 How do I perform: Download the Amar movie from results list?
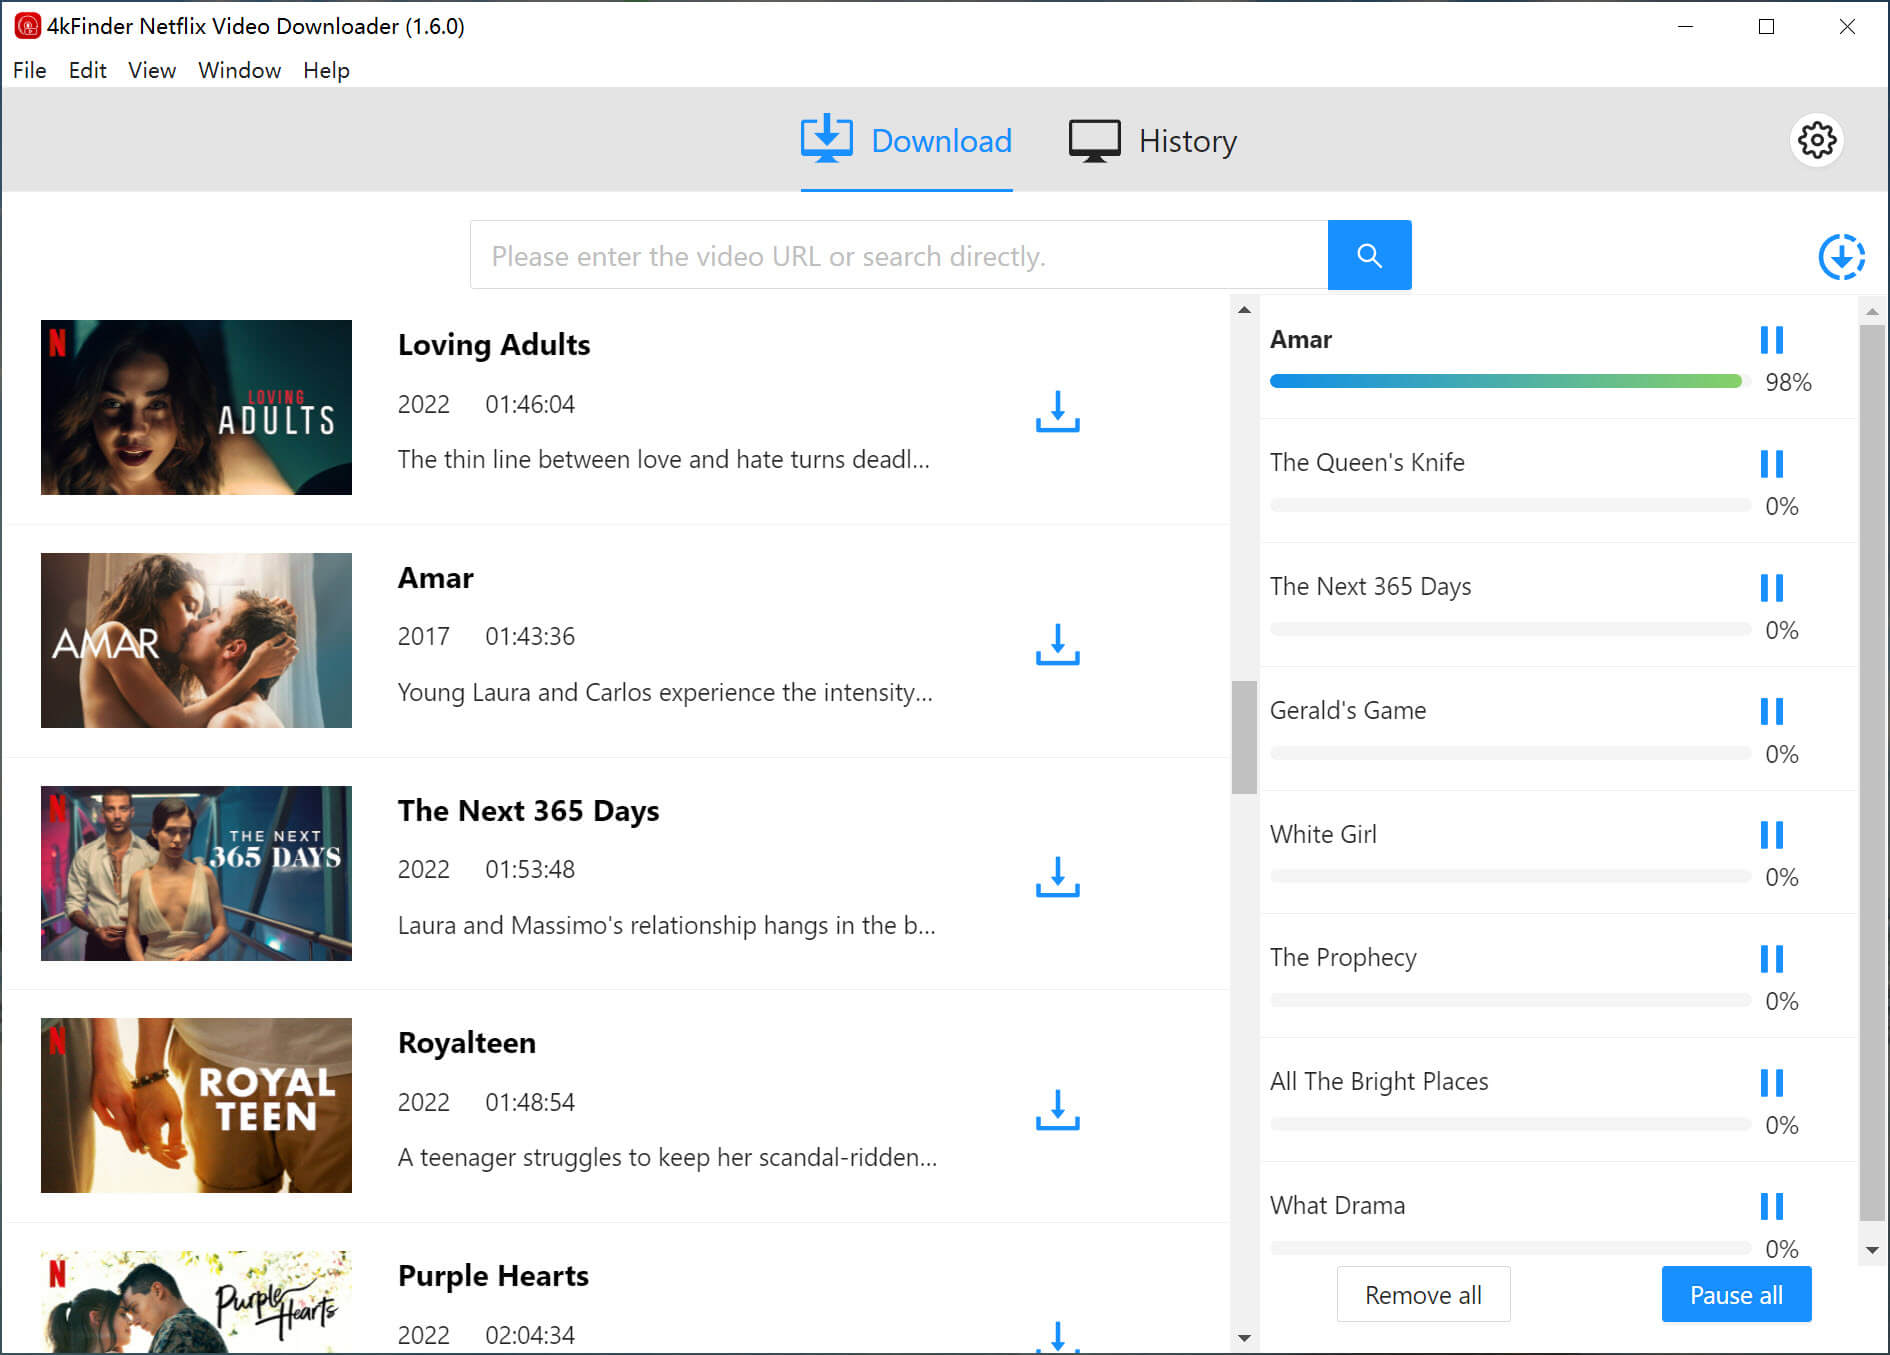coord(1057,644)
